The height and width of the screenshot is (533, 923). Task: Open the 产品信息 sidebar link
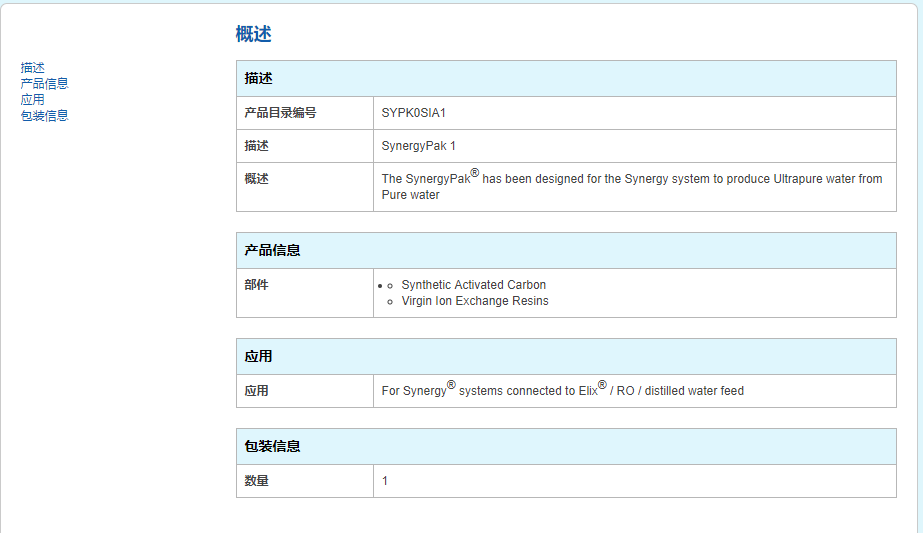45,84
